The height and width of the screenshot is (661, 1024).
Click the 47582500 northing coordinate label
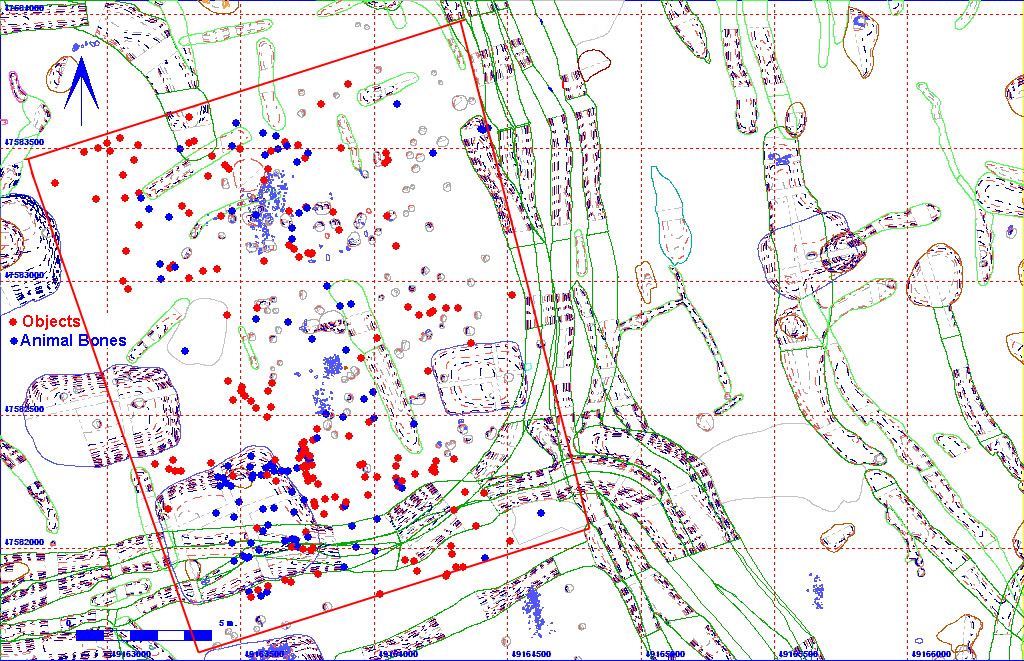[24, 409]
